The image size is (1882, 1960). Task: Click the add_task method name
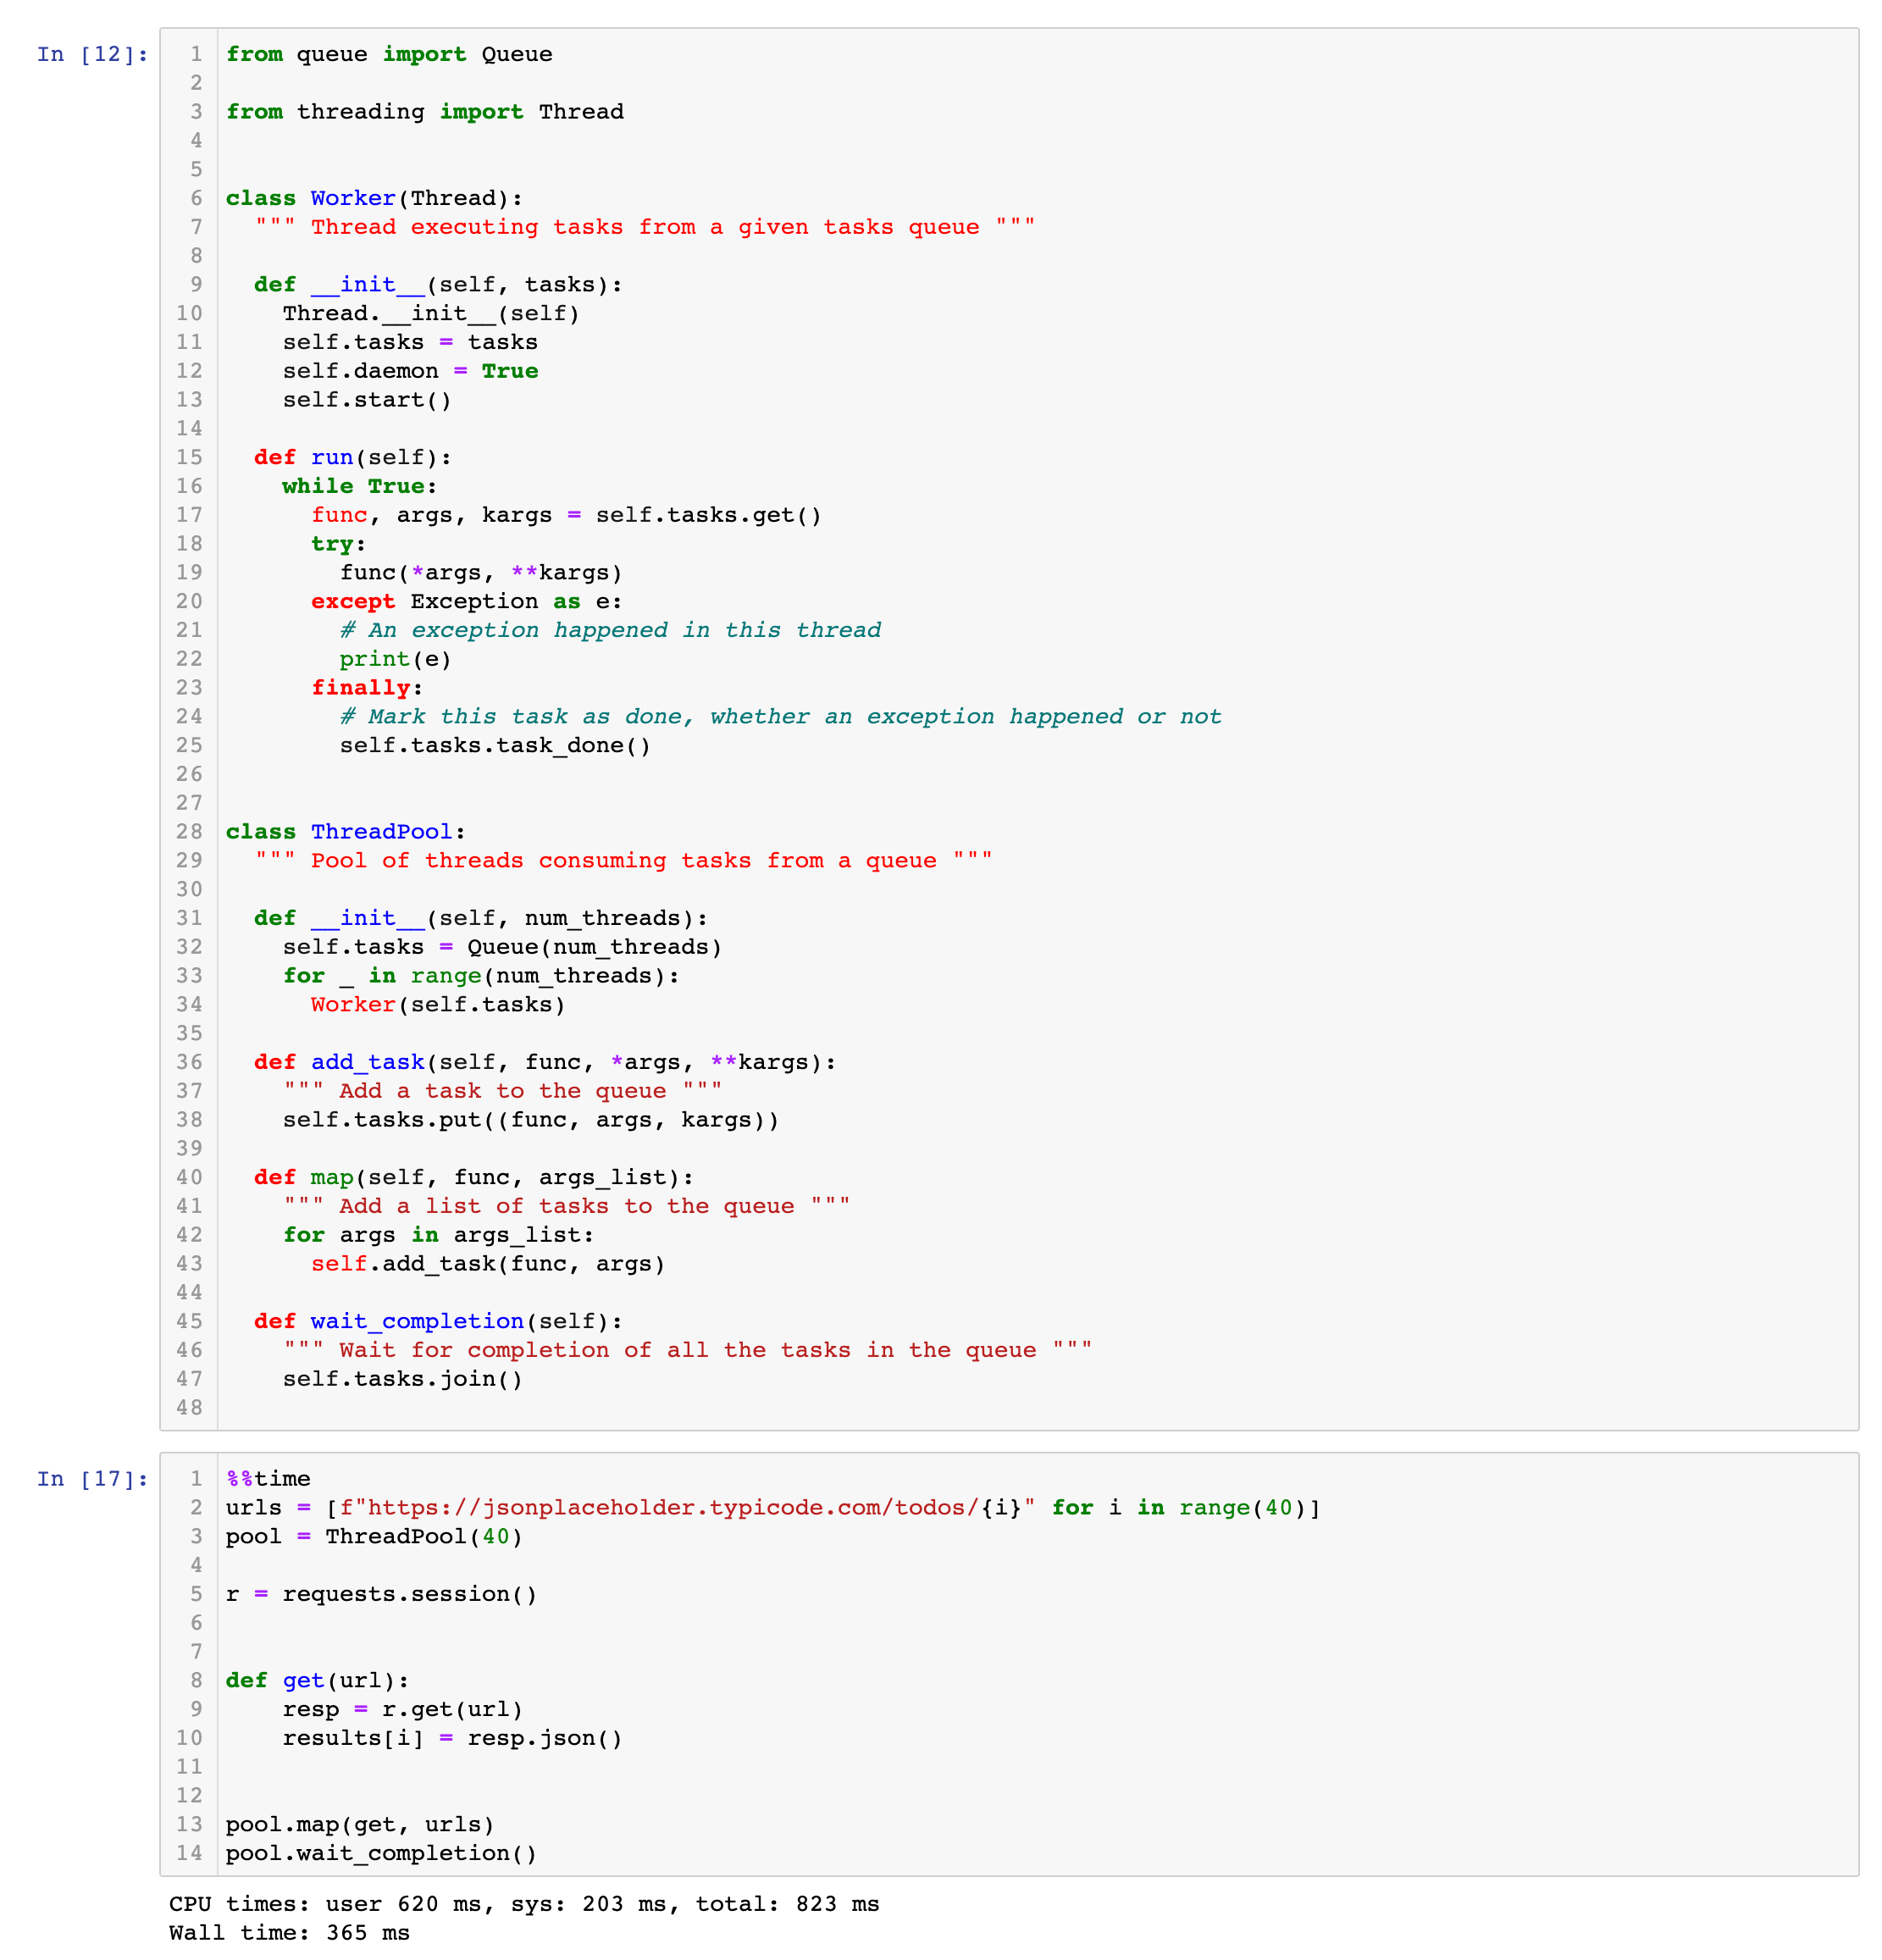pyautogui.click(x=367, y=1062)
